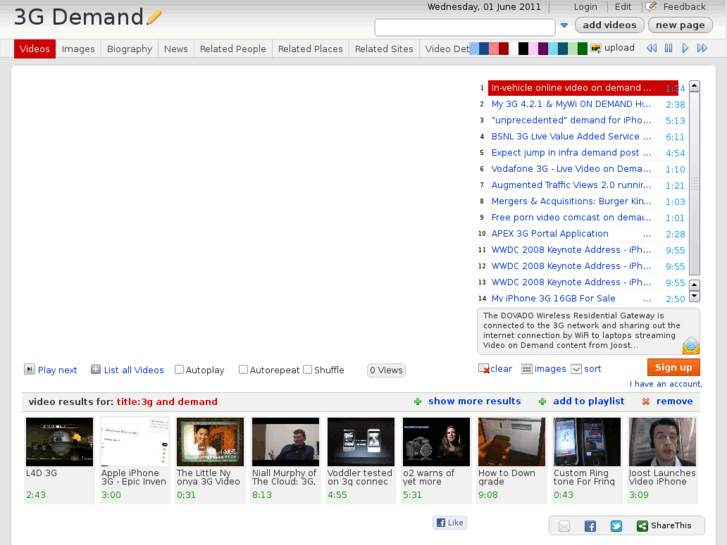This screenshot has height=545, width=727.
Task: Click the List all Videos plus icon
Action: [x=96, y=369]
